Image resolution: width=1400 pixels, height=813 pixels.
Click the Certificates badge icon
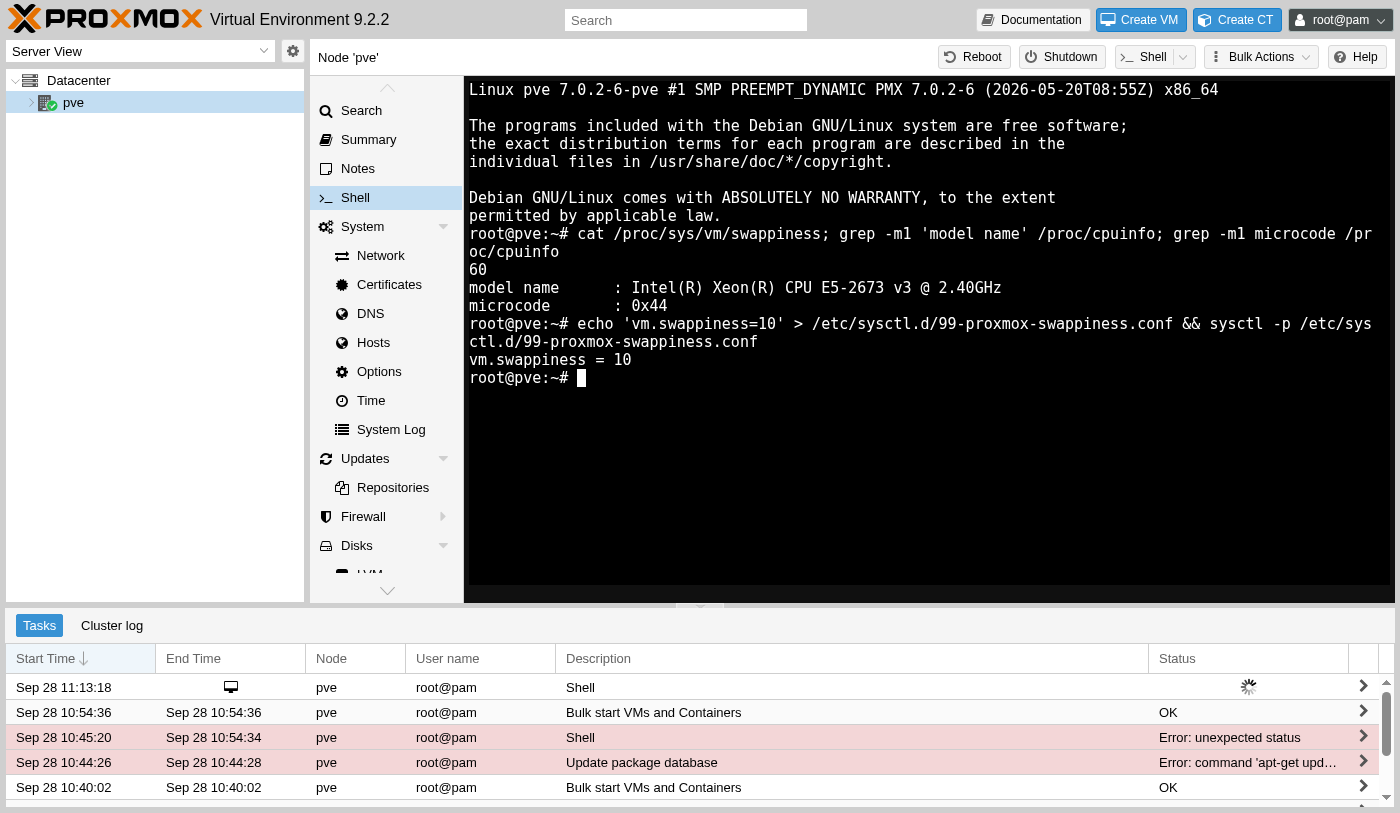342,285
